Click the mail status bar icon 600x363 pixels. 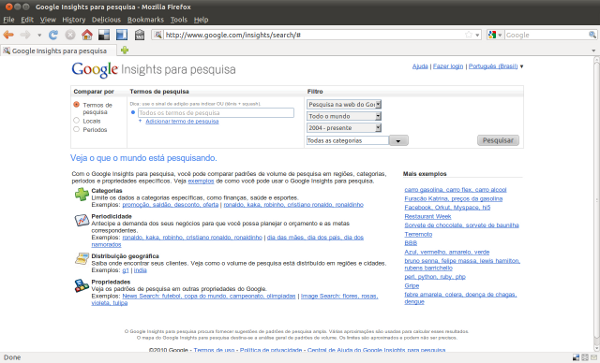593,357
